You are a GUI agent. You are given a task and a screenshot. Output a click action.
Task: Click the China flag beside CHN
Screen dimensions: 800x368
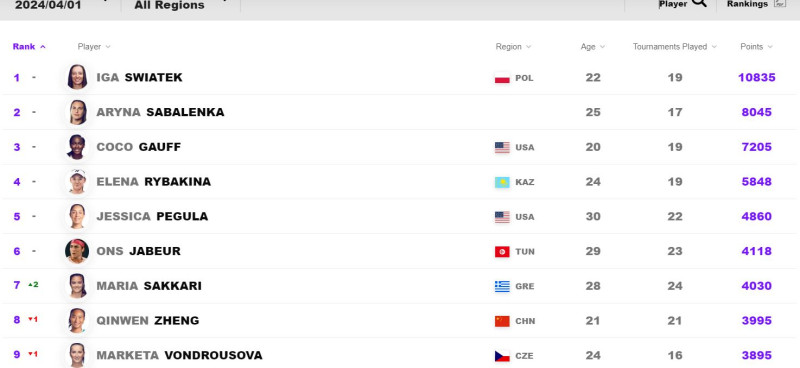pyautogui.click(x=502, y=321)
